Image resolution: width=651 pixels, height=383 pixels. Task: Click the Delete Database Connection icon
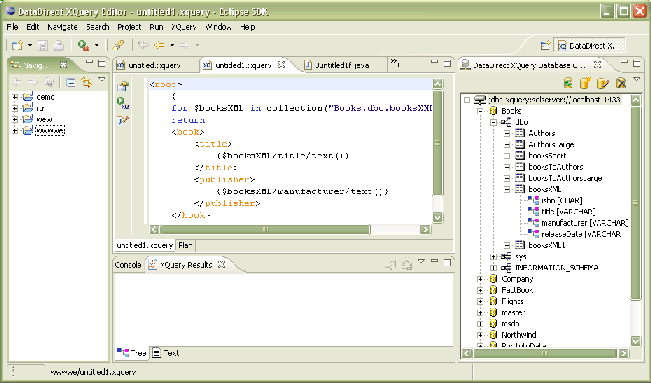621,83
